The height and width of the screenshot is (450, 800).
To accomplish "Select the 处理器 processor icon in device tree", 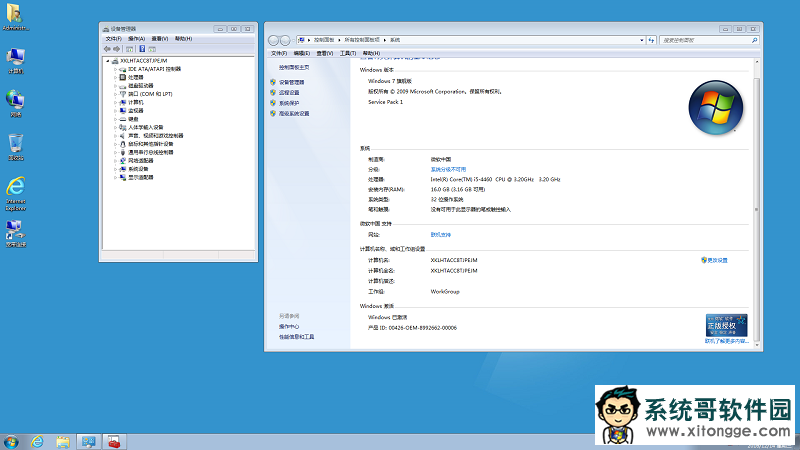I will click(122, 77).
